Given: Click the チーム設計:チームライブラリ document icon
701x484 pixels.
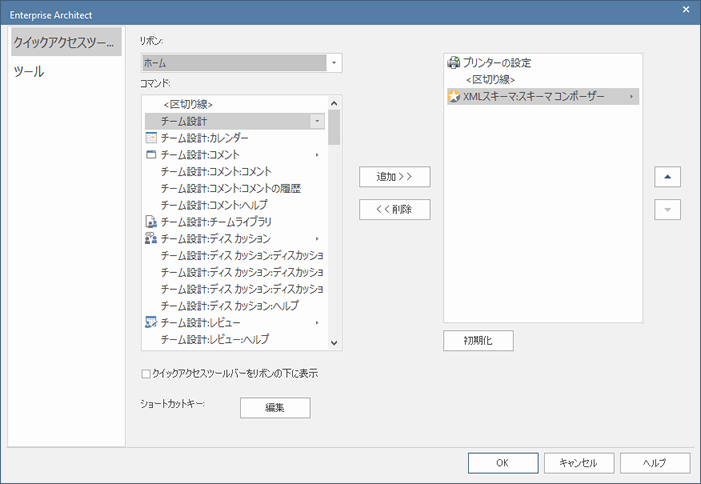Looking at the screenshot, I should 151,222.
